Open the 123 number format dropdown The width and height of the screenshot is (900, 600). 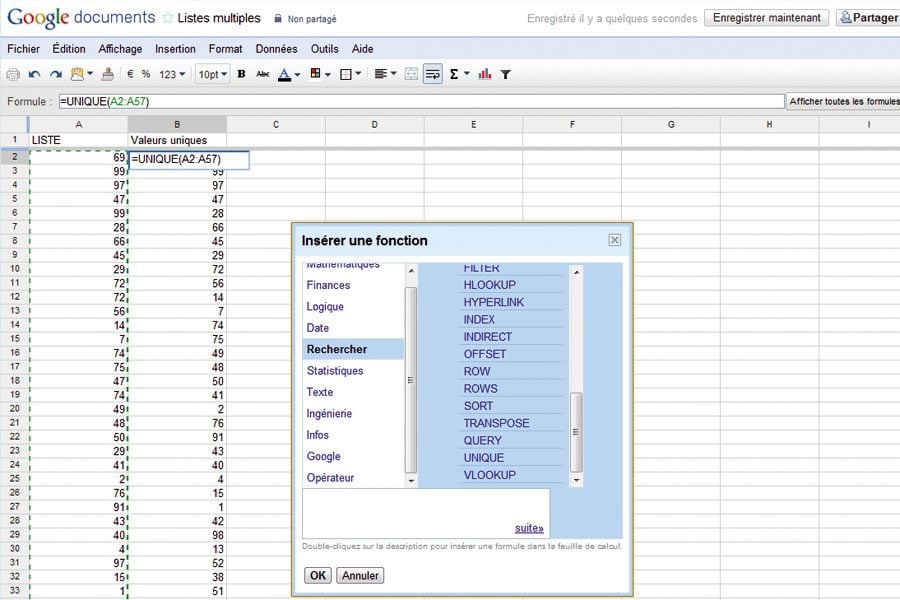(x=172, y=74)
